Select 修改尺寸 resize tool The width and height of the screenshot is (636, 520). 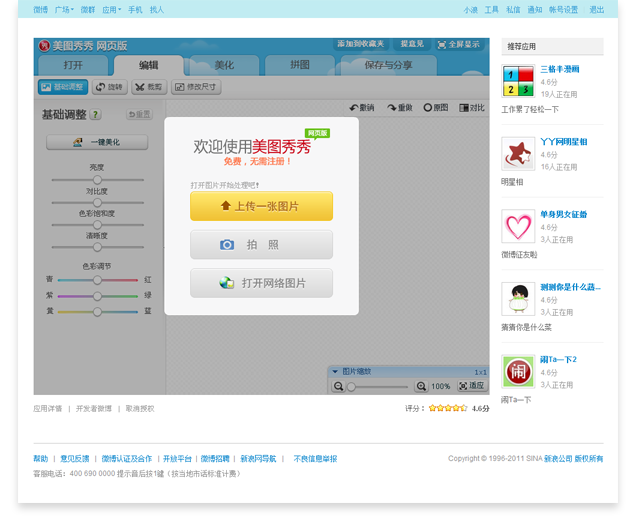pos(196,87)
